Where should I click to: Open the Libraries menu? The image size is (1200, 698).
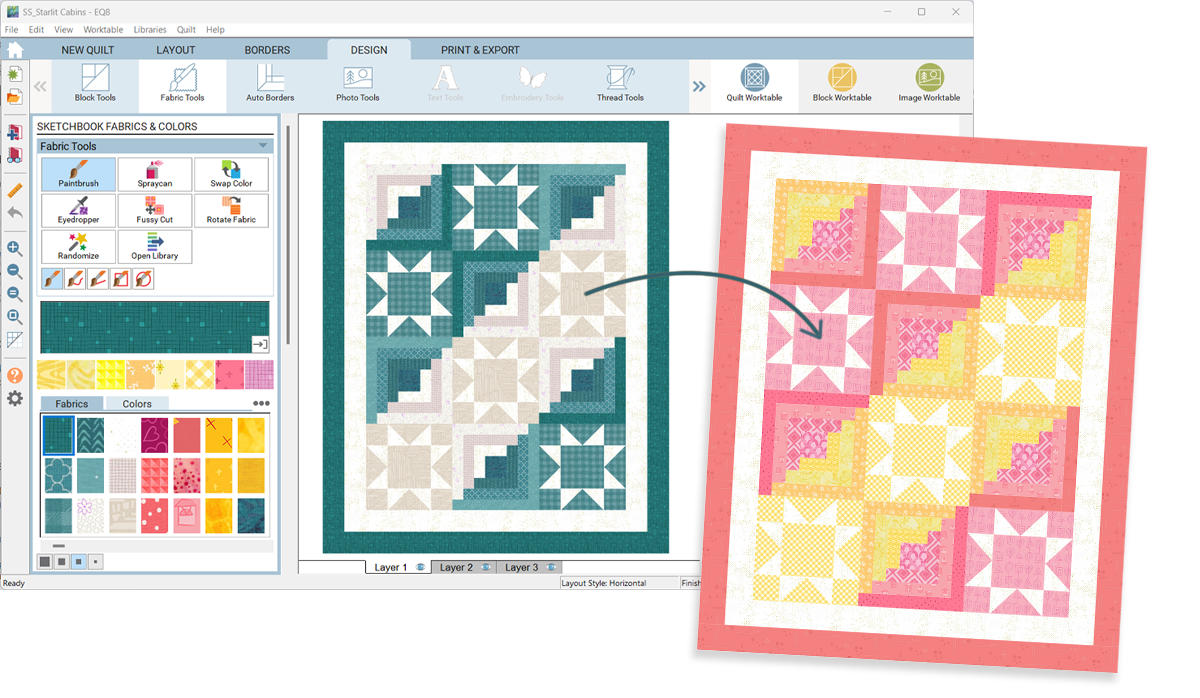(150, 30)
